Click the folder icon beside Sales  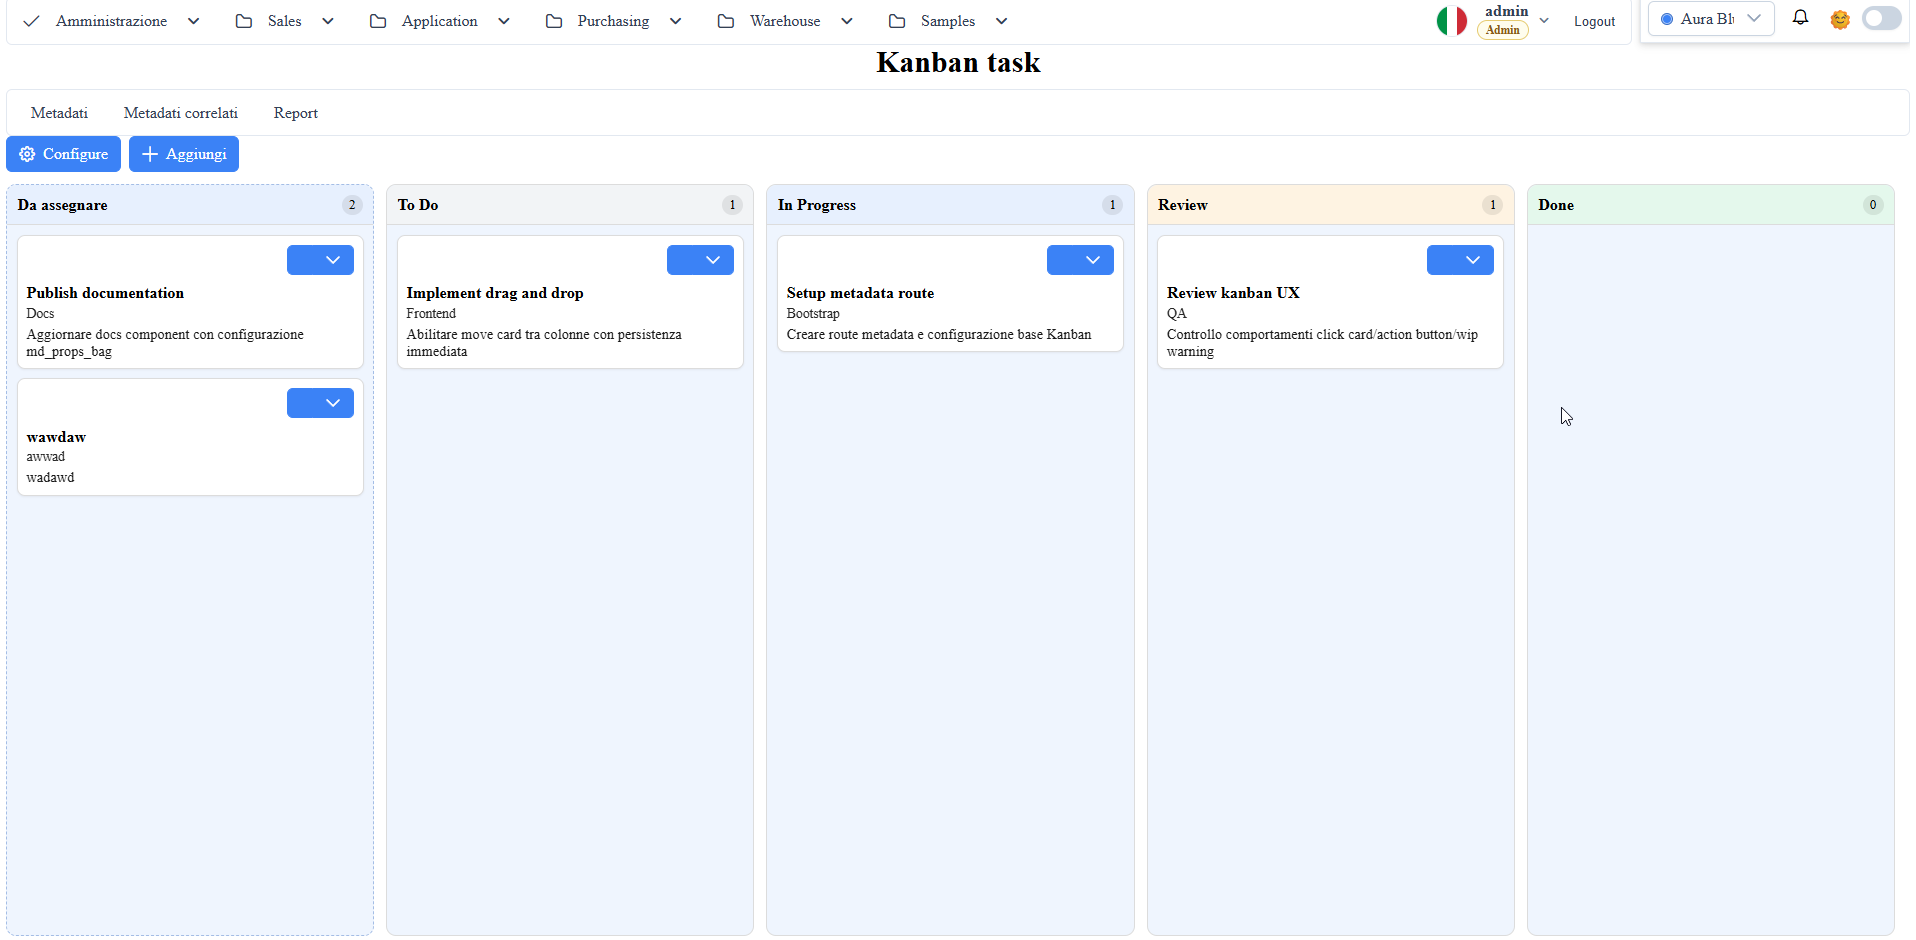[243, 21]
